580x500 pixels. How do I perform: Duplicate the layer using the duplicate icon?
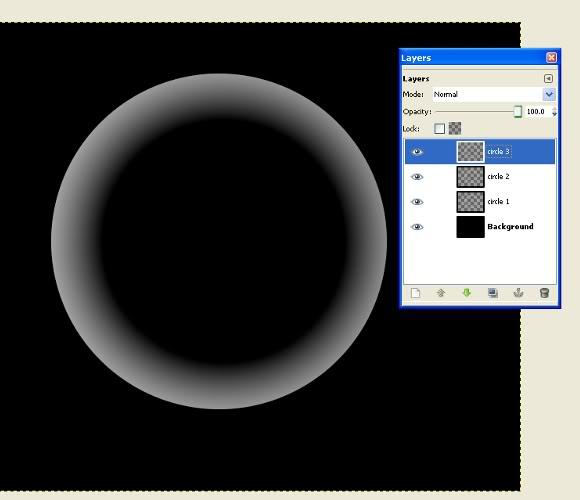click(x=492, y=293)
